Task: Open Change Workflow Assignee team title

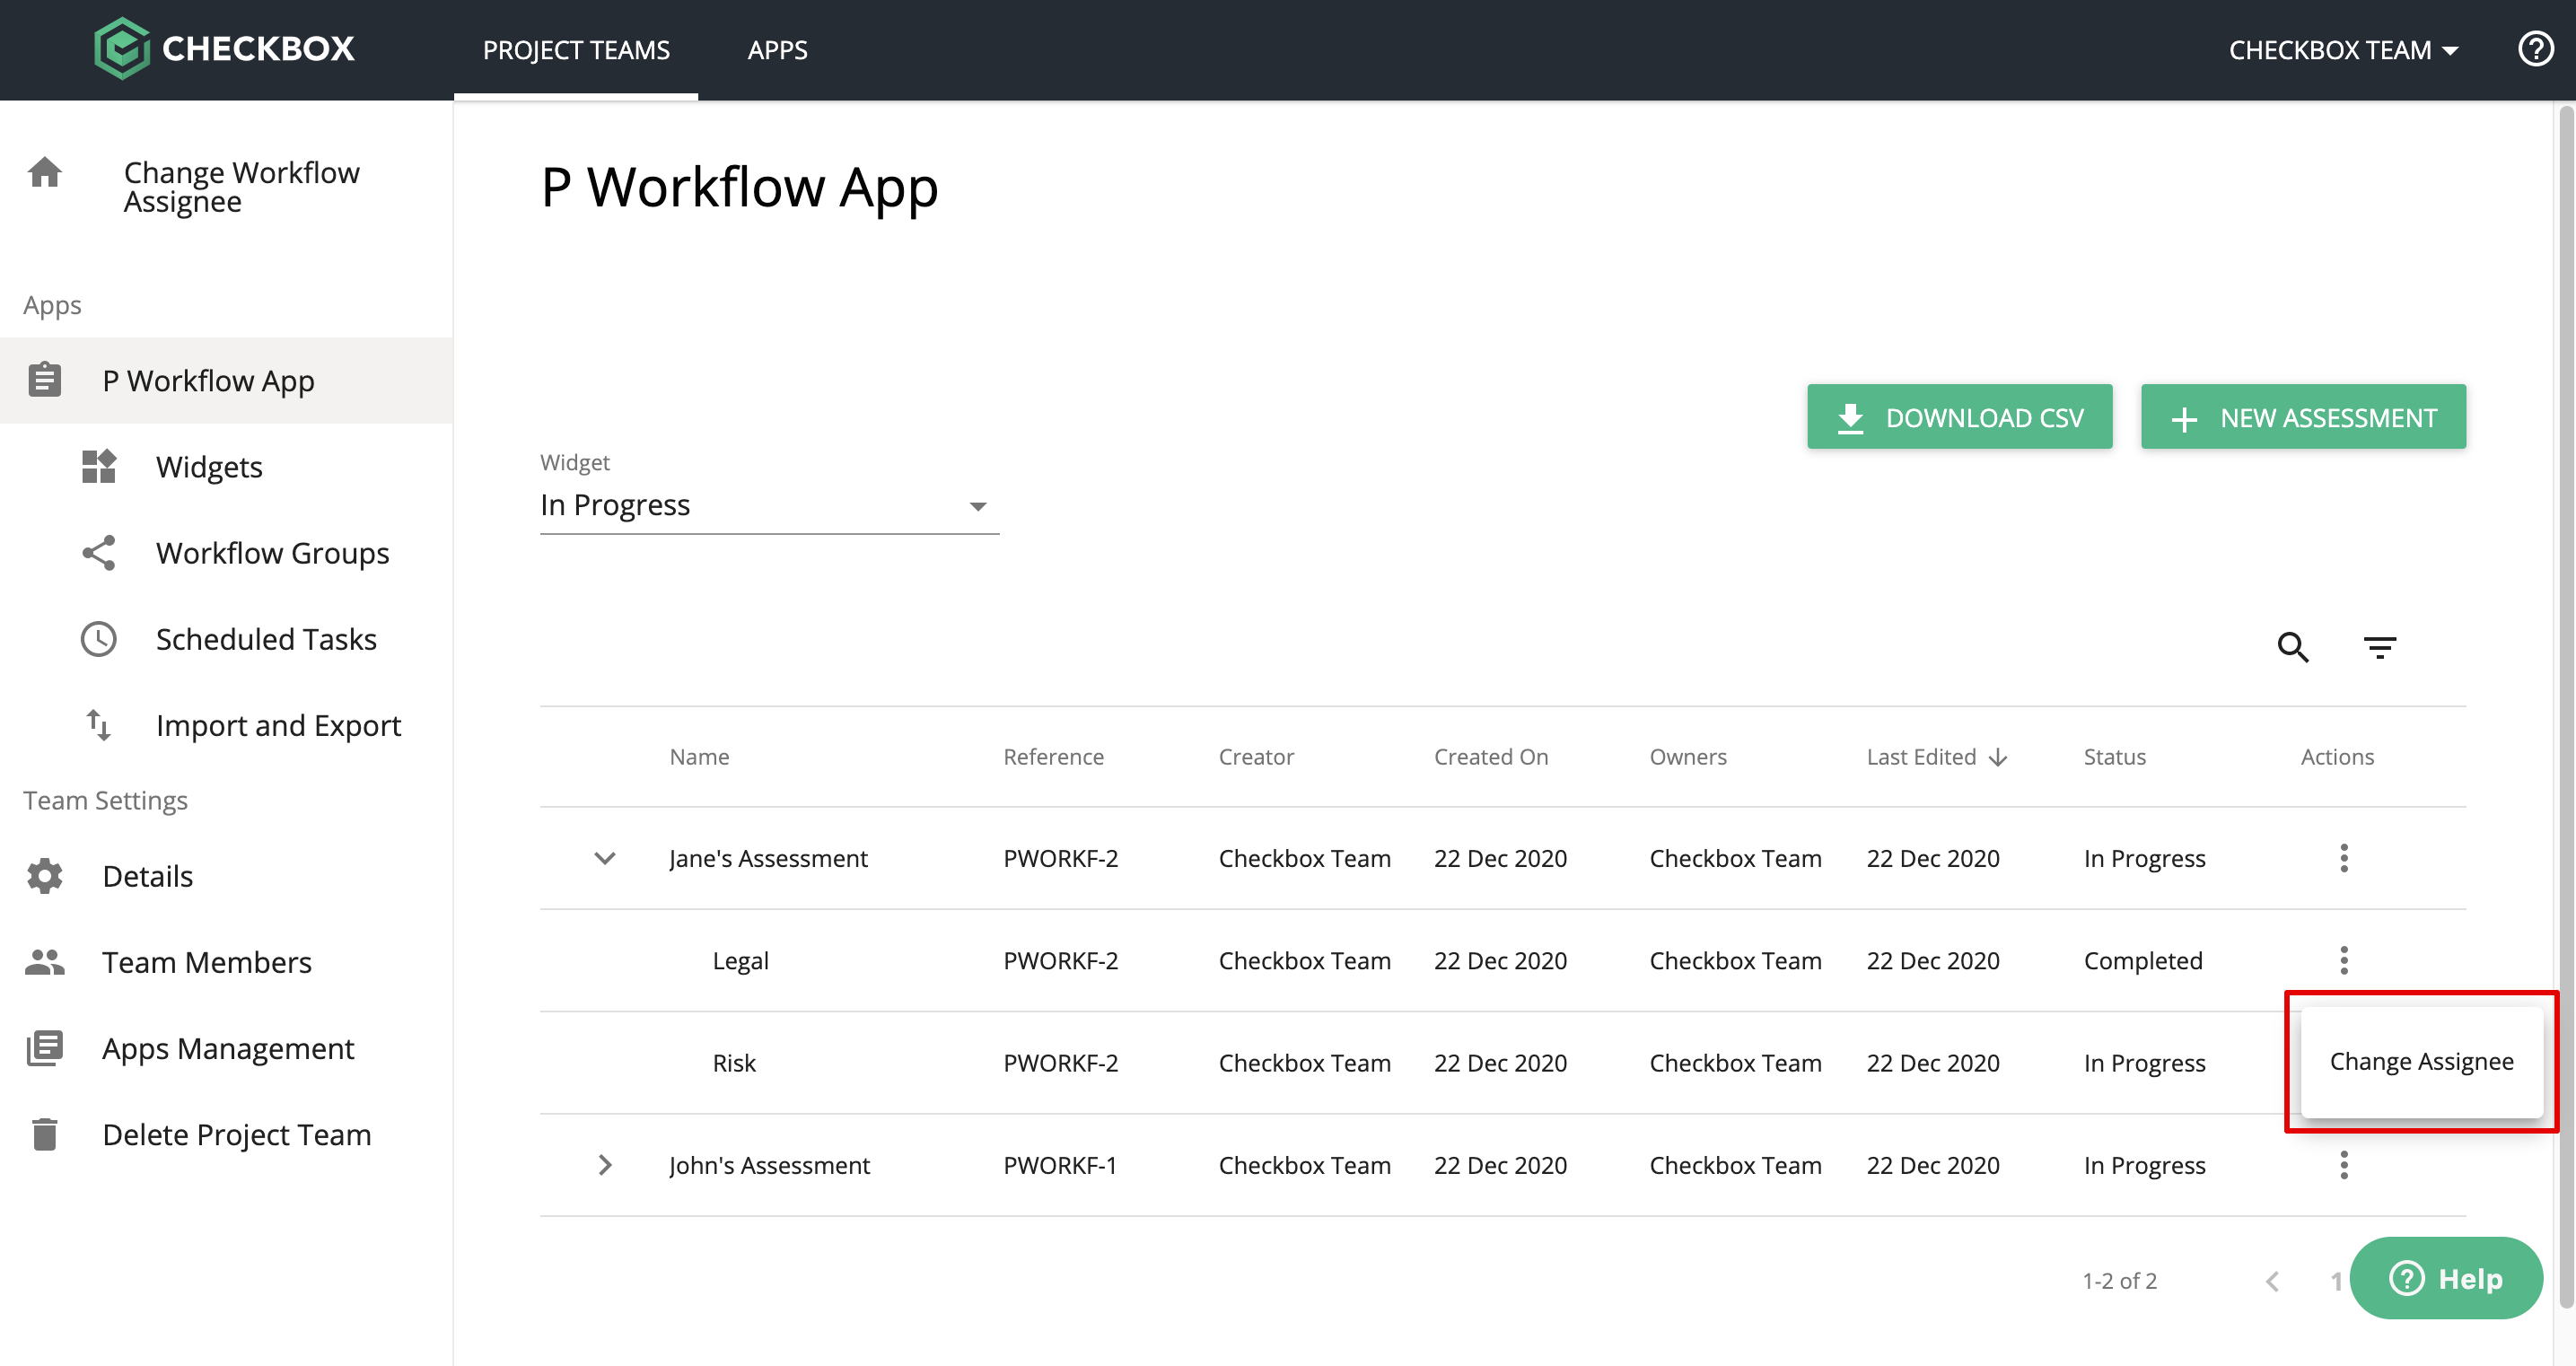Action: point(241,187)
